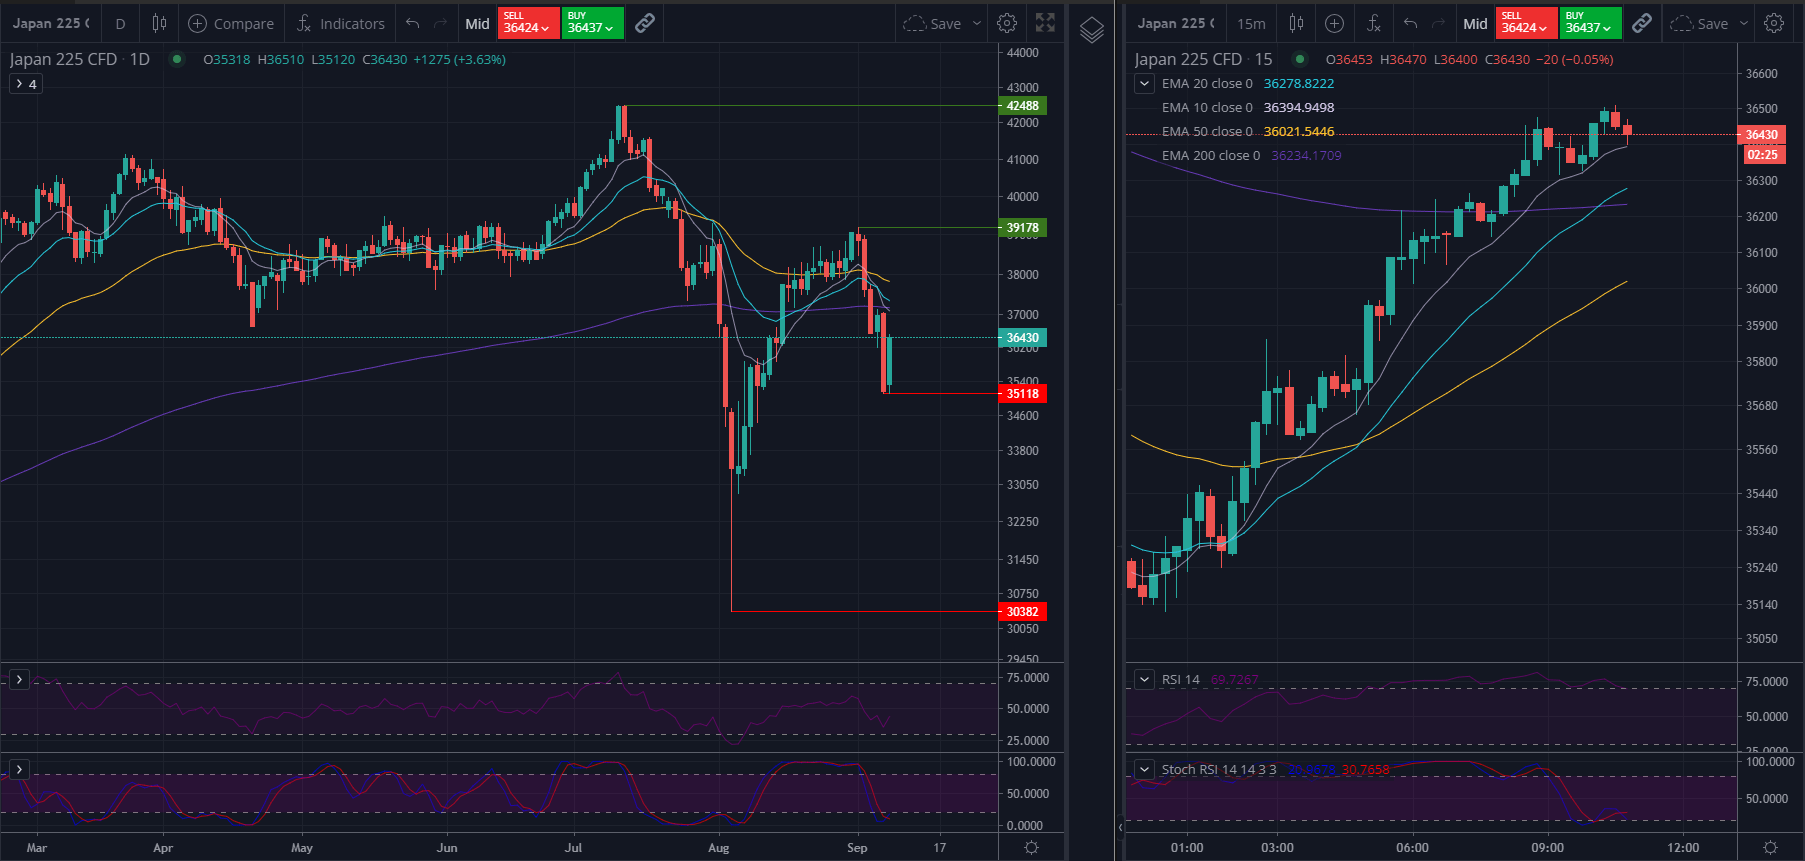Open Save dropdown arrow in right chart
The image size is (1805, 861).
(x=1744, y=23)
